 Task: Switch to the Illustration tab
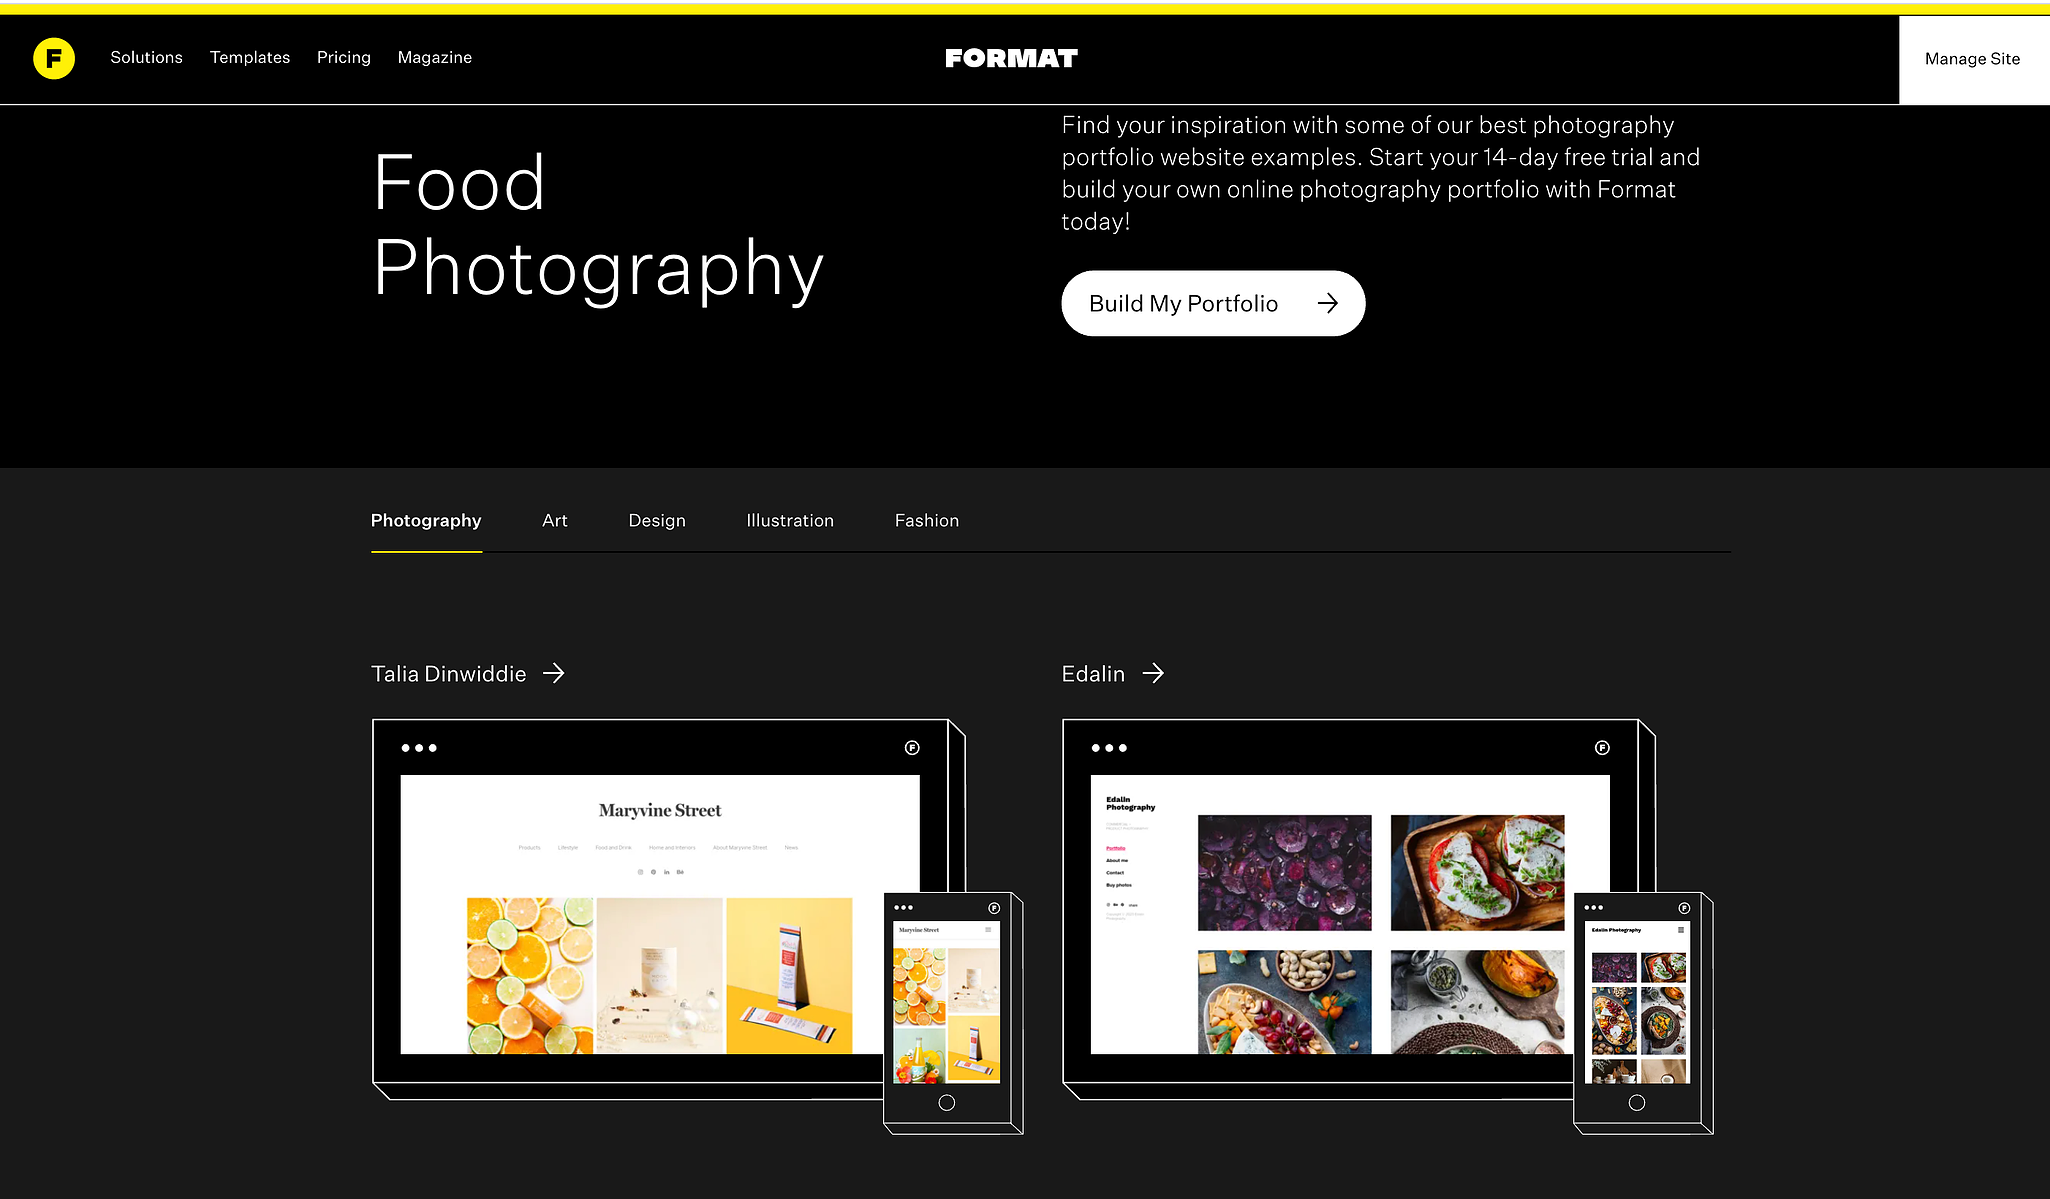(x=790, y=521)
